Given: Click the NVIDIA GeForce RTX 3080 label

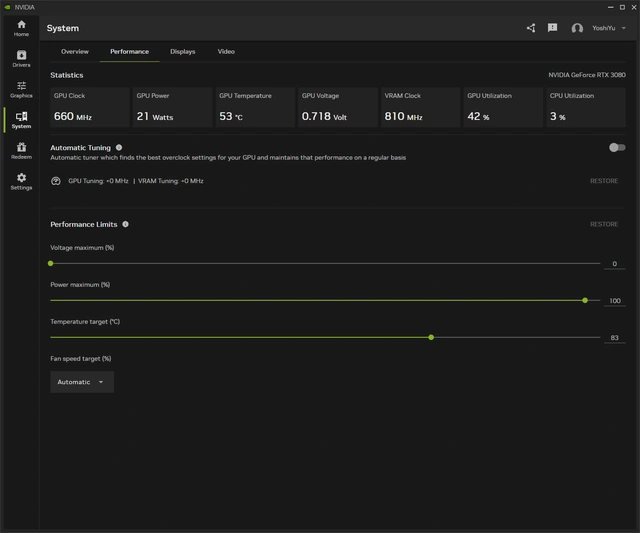Looking at the screenshot, I should (587, 75).
